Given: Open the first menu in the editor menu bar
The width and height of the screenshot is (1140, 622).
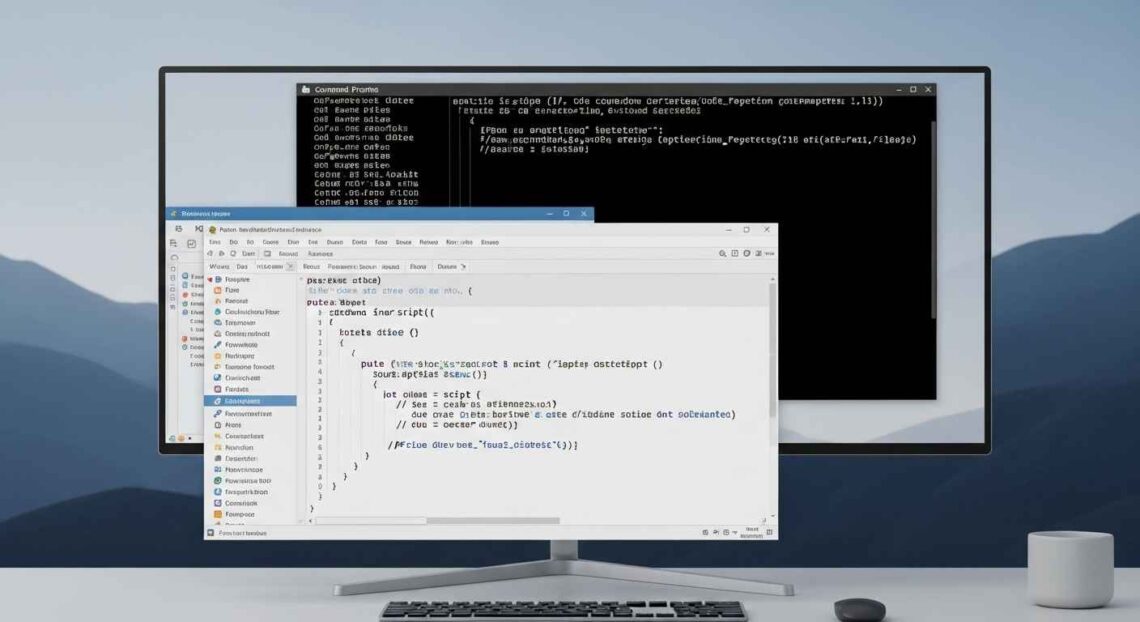Looking at the screenshot, I should [x=213, y=242].
